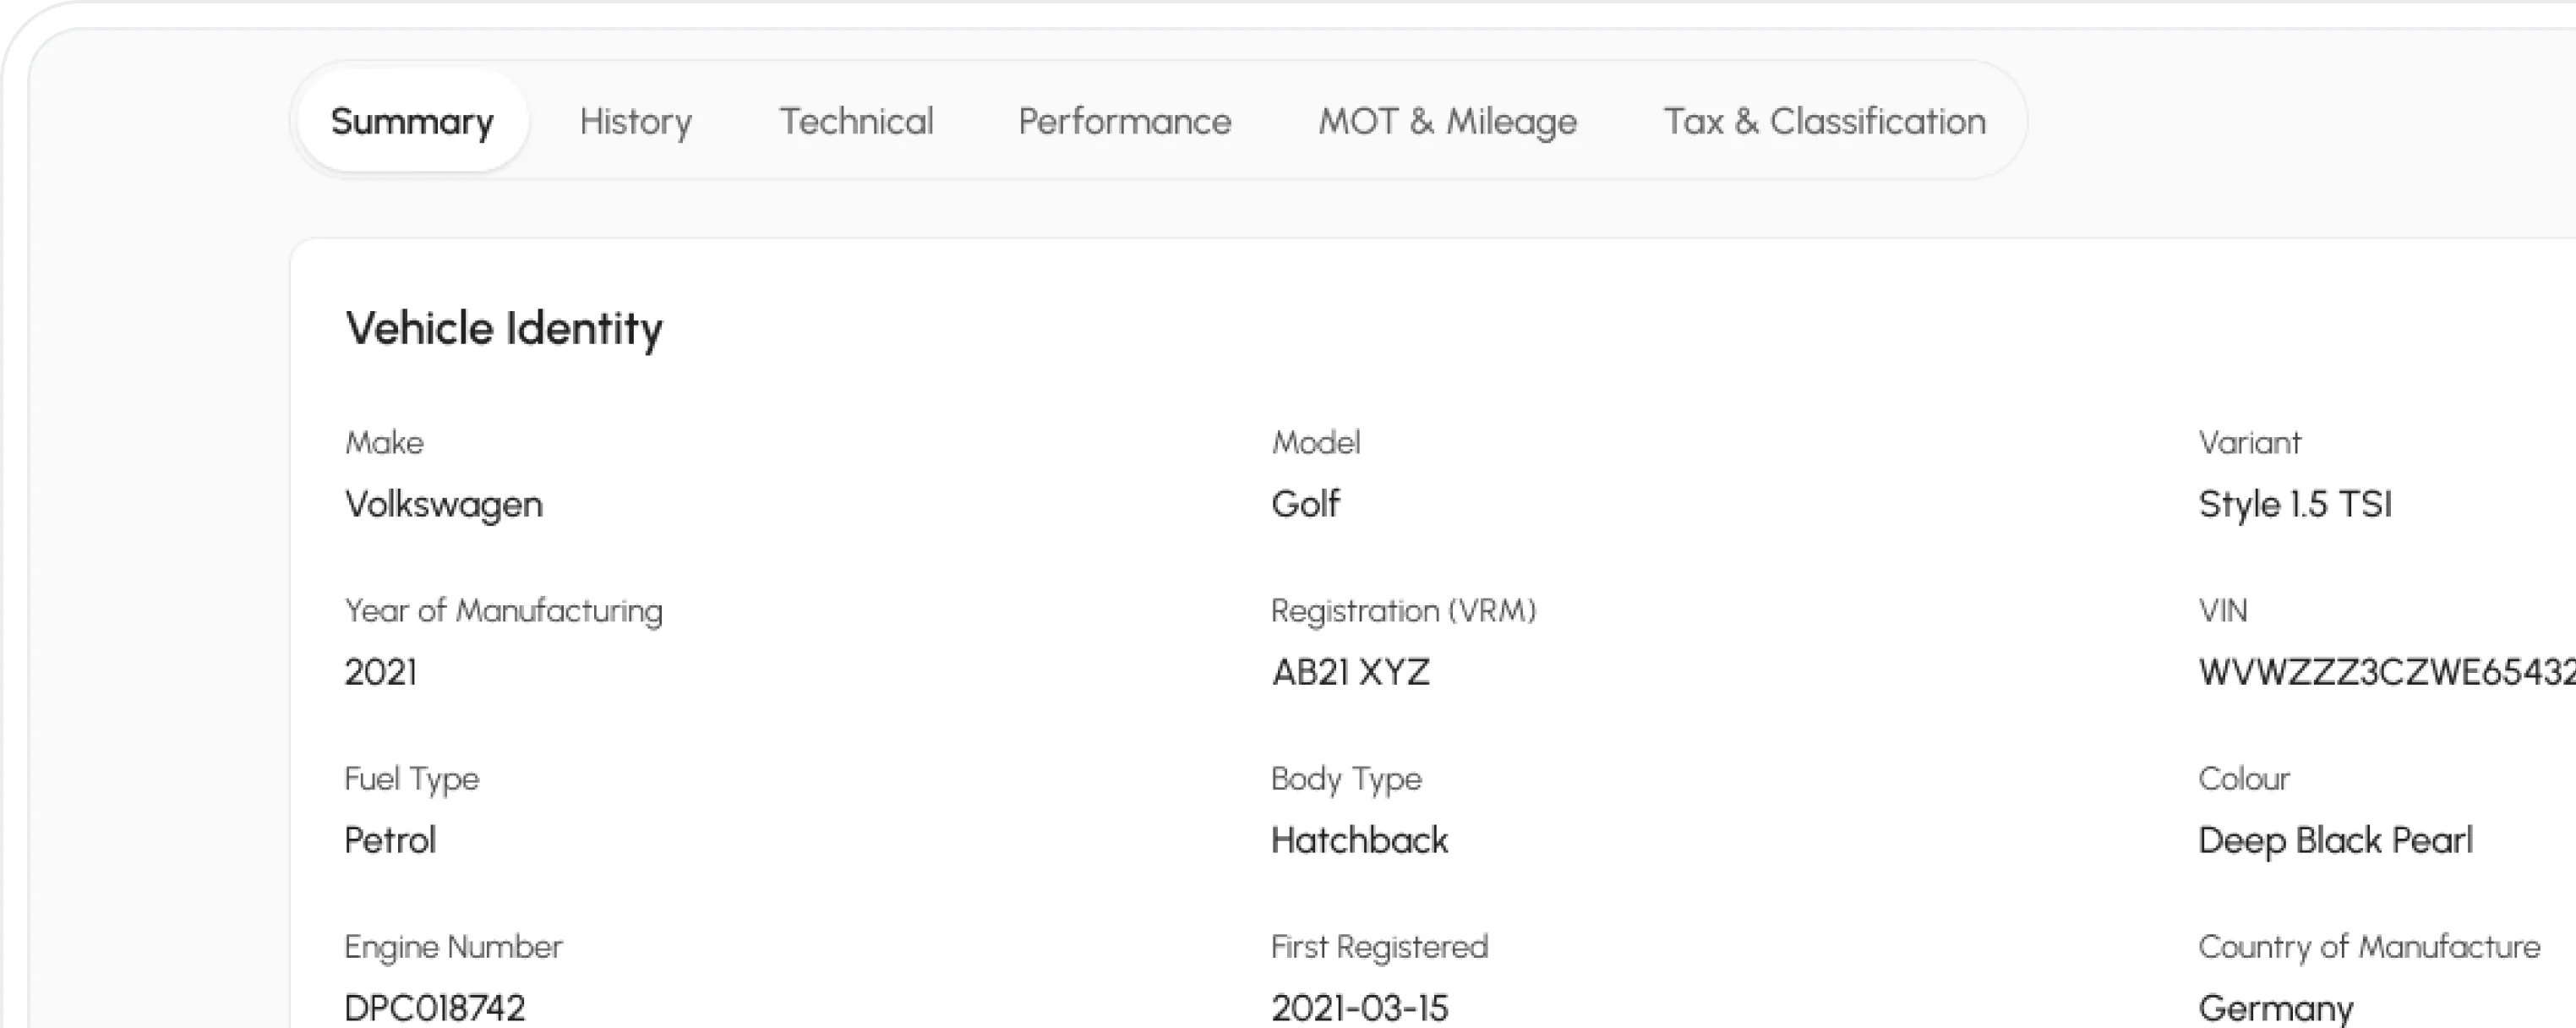Click the 2021 manufacturing year value
This screenshot has height=1028, width=2576.
tap(381, 672)
